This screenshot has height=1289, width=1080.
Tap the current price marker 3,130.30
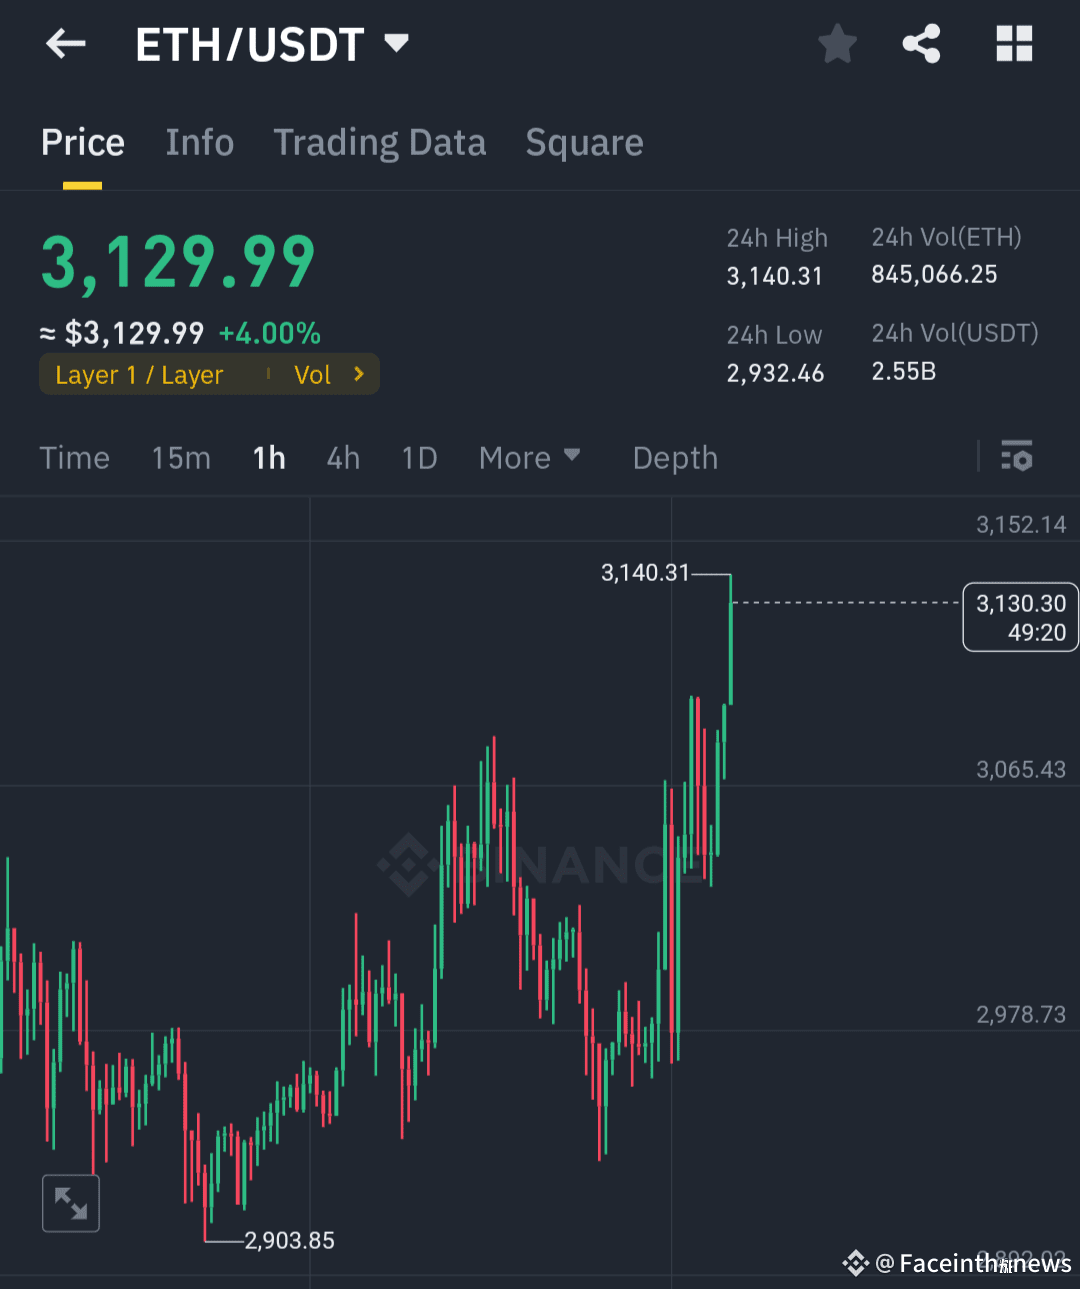[x=1021, y=617]
